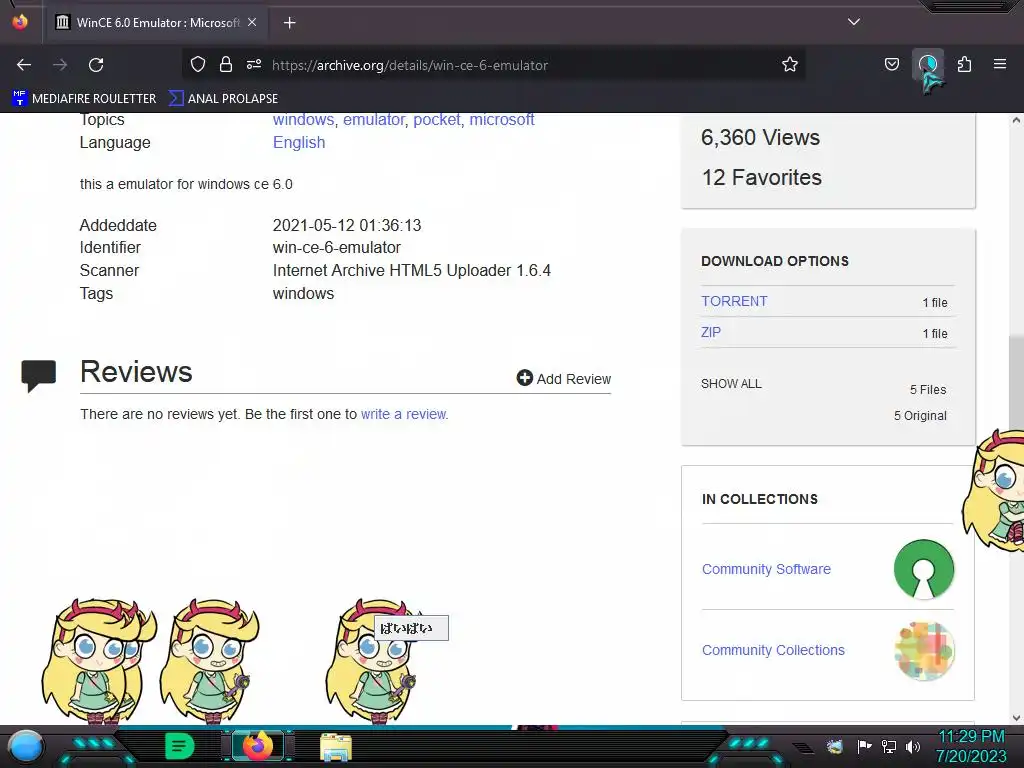Open File Explorer from taskbar
The width and height of the screenshot is (1024, 768).
tap(336, 747)
